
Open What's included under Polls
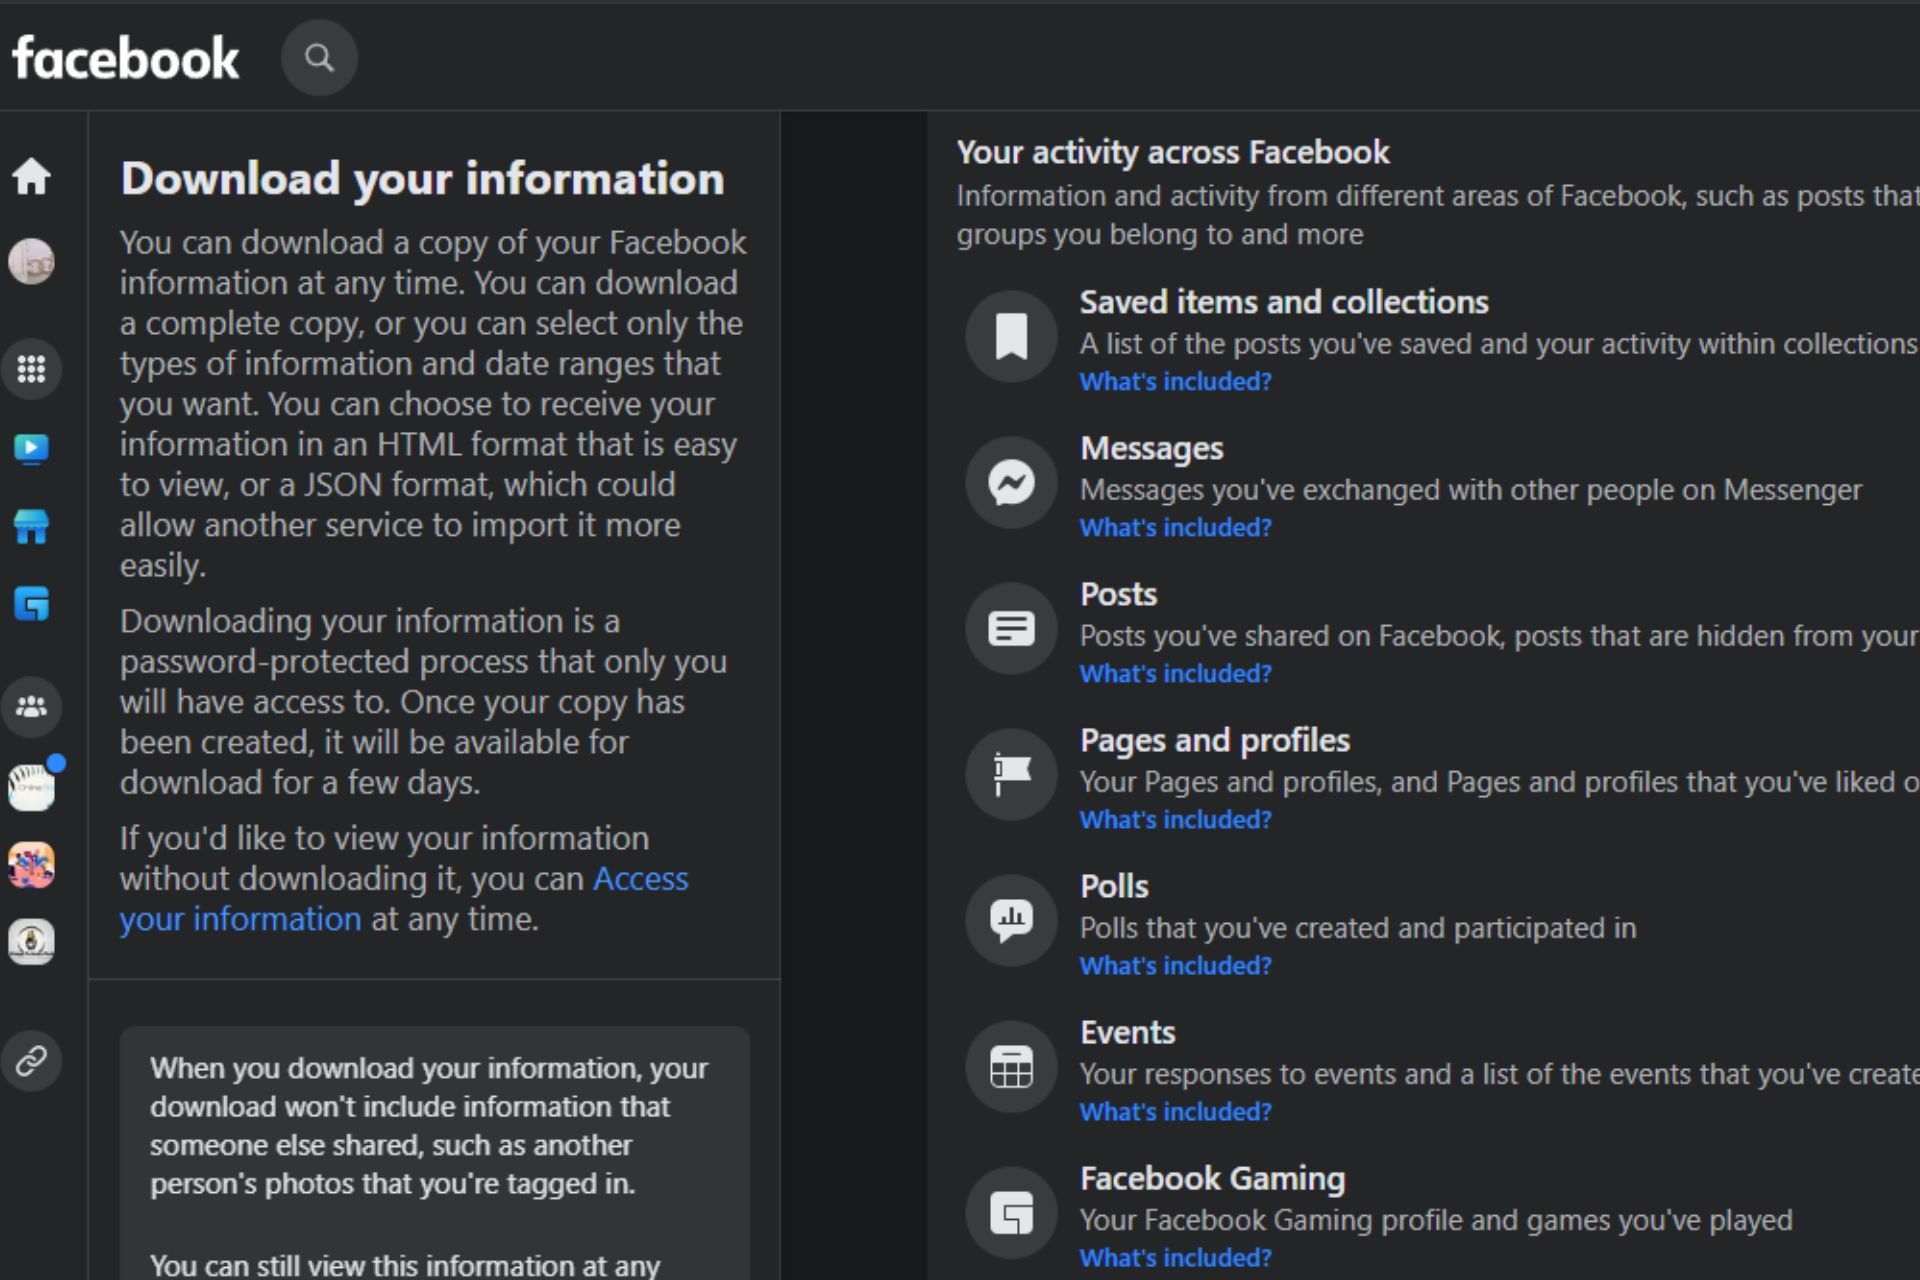[1175, 965]
